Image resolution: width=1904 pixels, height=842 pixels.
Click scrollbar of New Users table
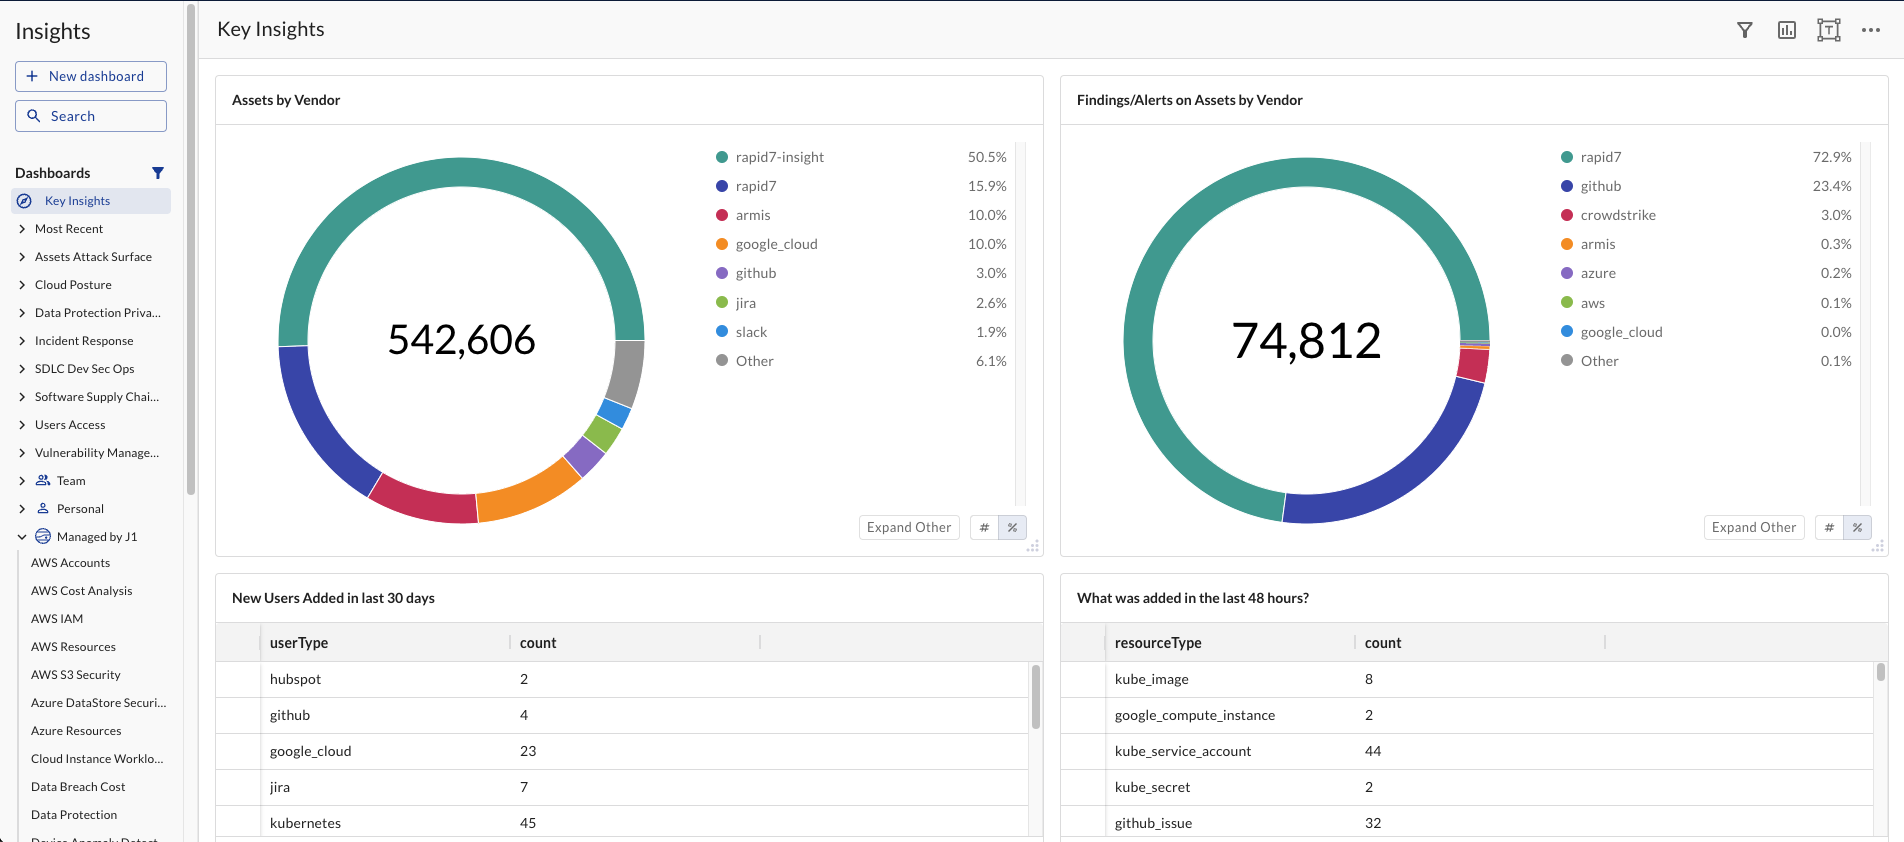click(1036, 697)
